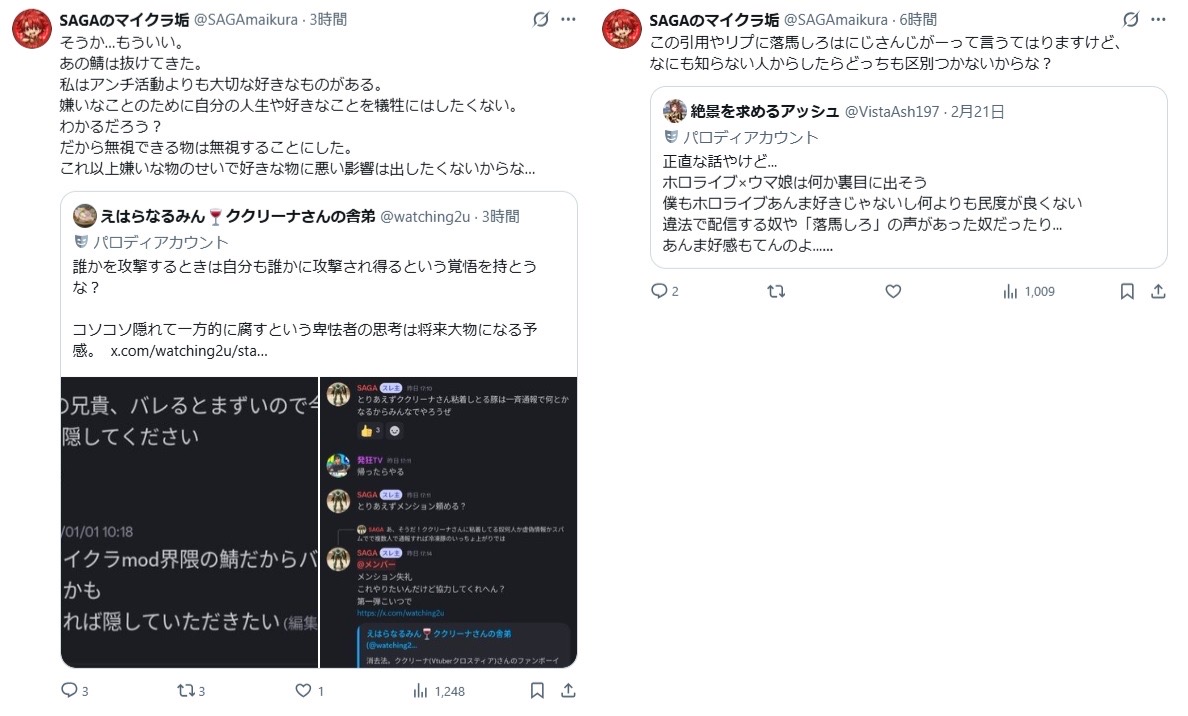Open the x.com/watching2u/sta... link
Viewport: 1188px width, 716px height.
click(x=189, y=351)
